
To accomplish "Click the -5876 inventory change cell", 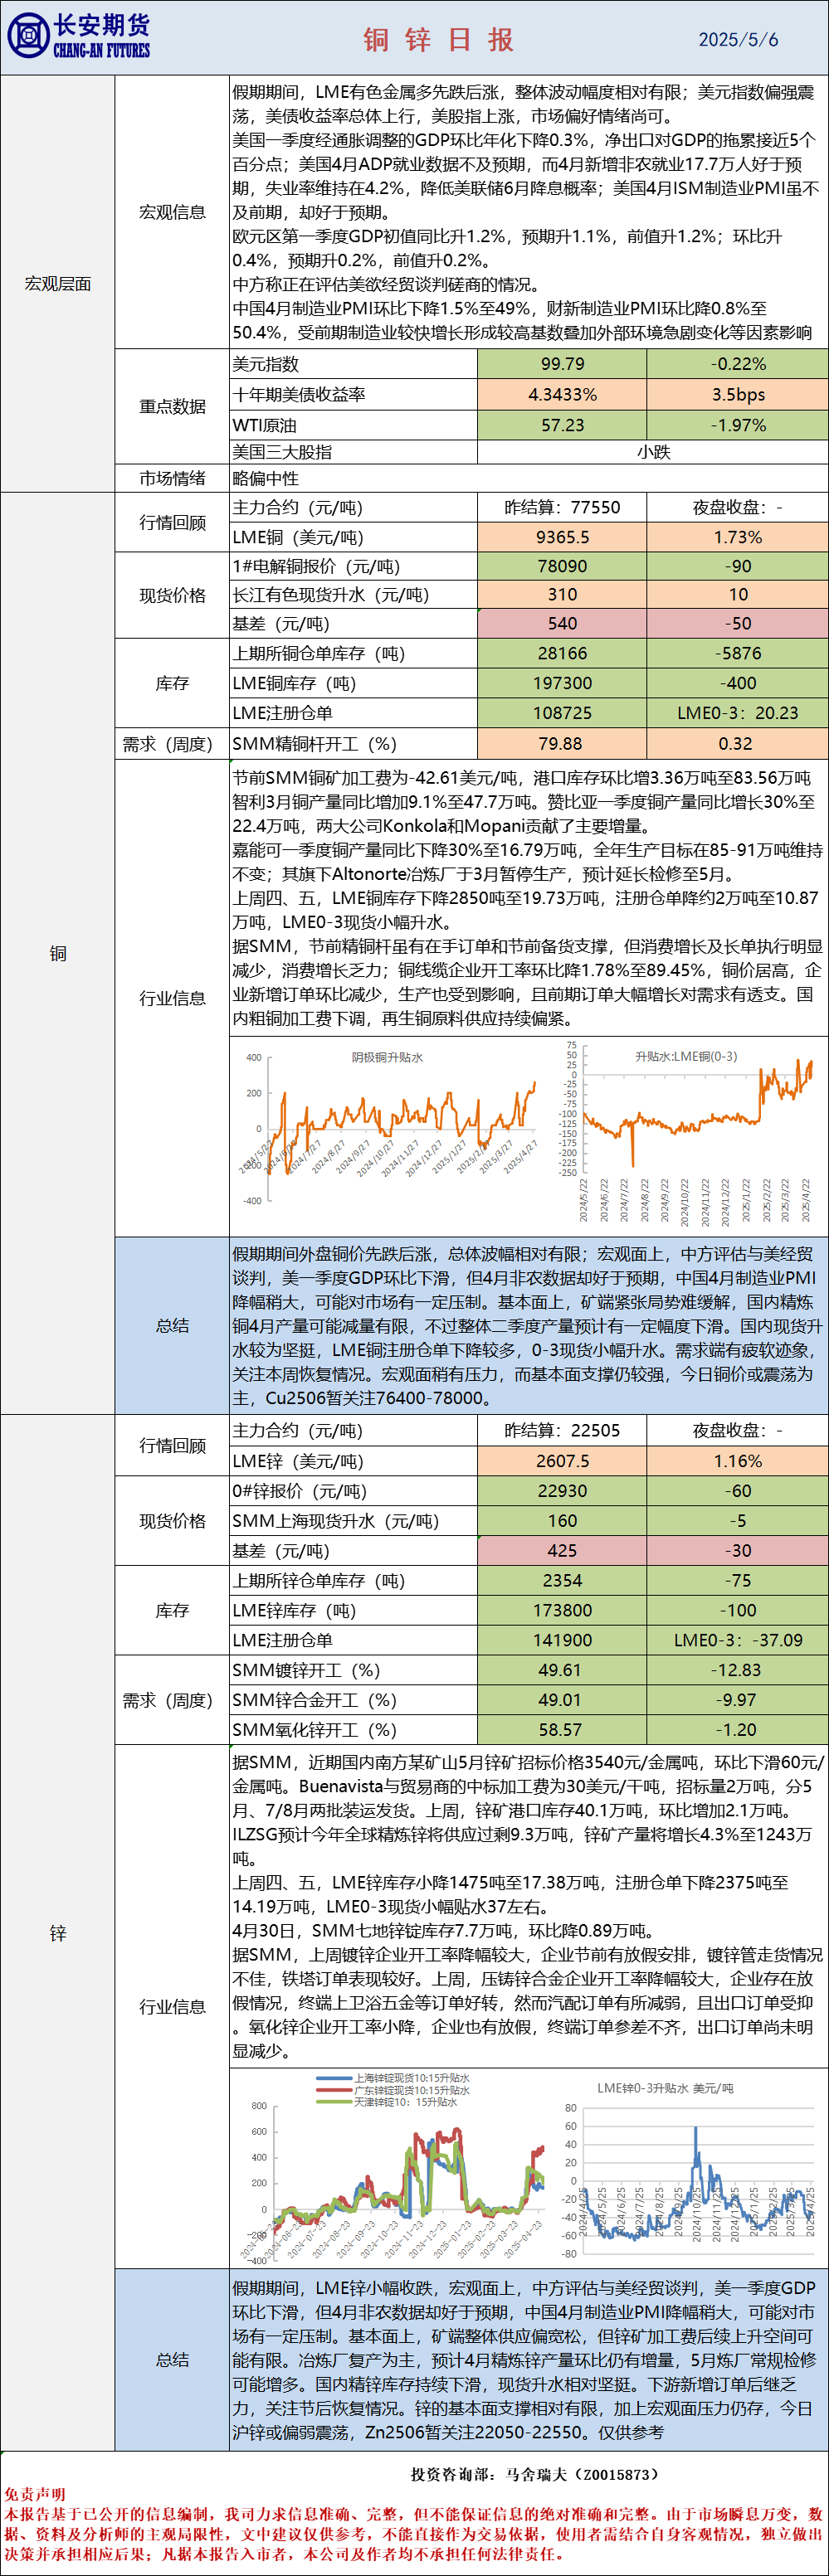I will (738, 653).
